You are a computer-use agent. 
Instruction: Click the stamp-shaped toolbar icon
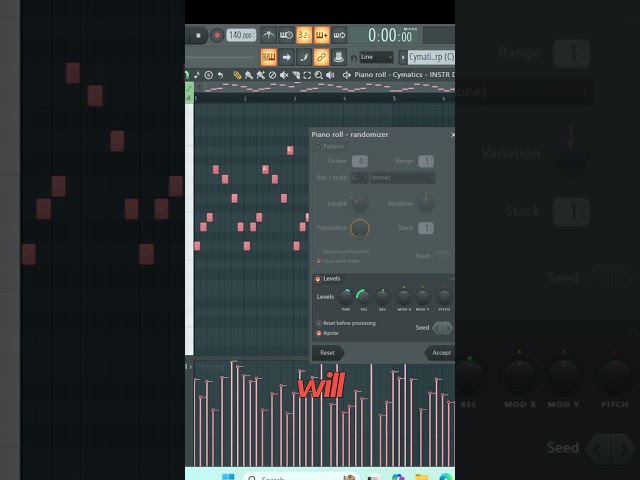click(339, 57)
